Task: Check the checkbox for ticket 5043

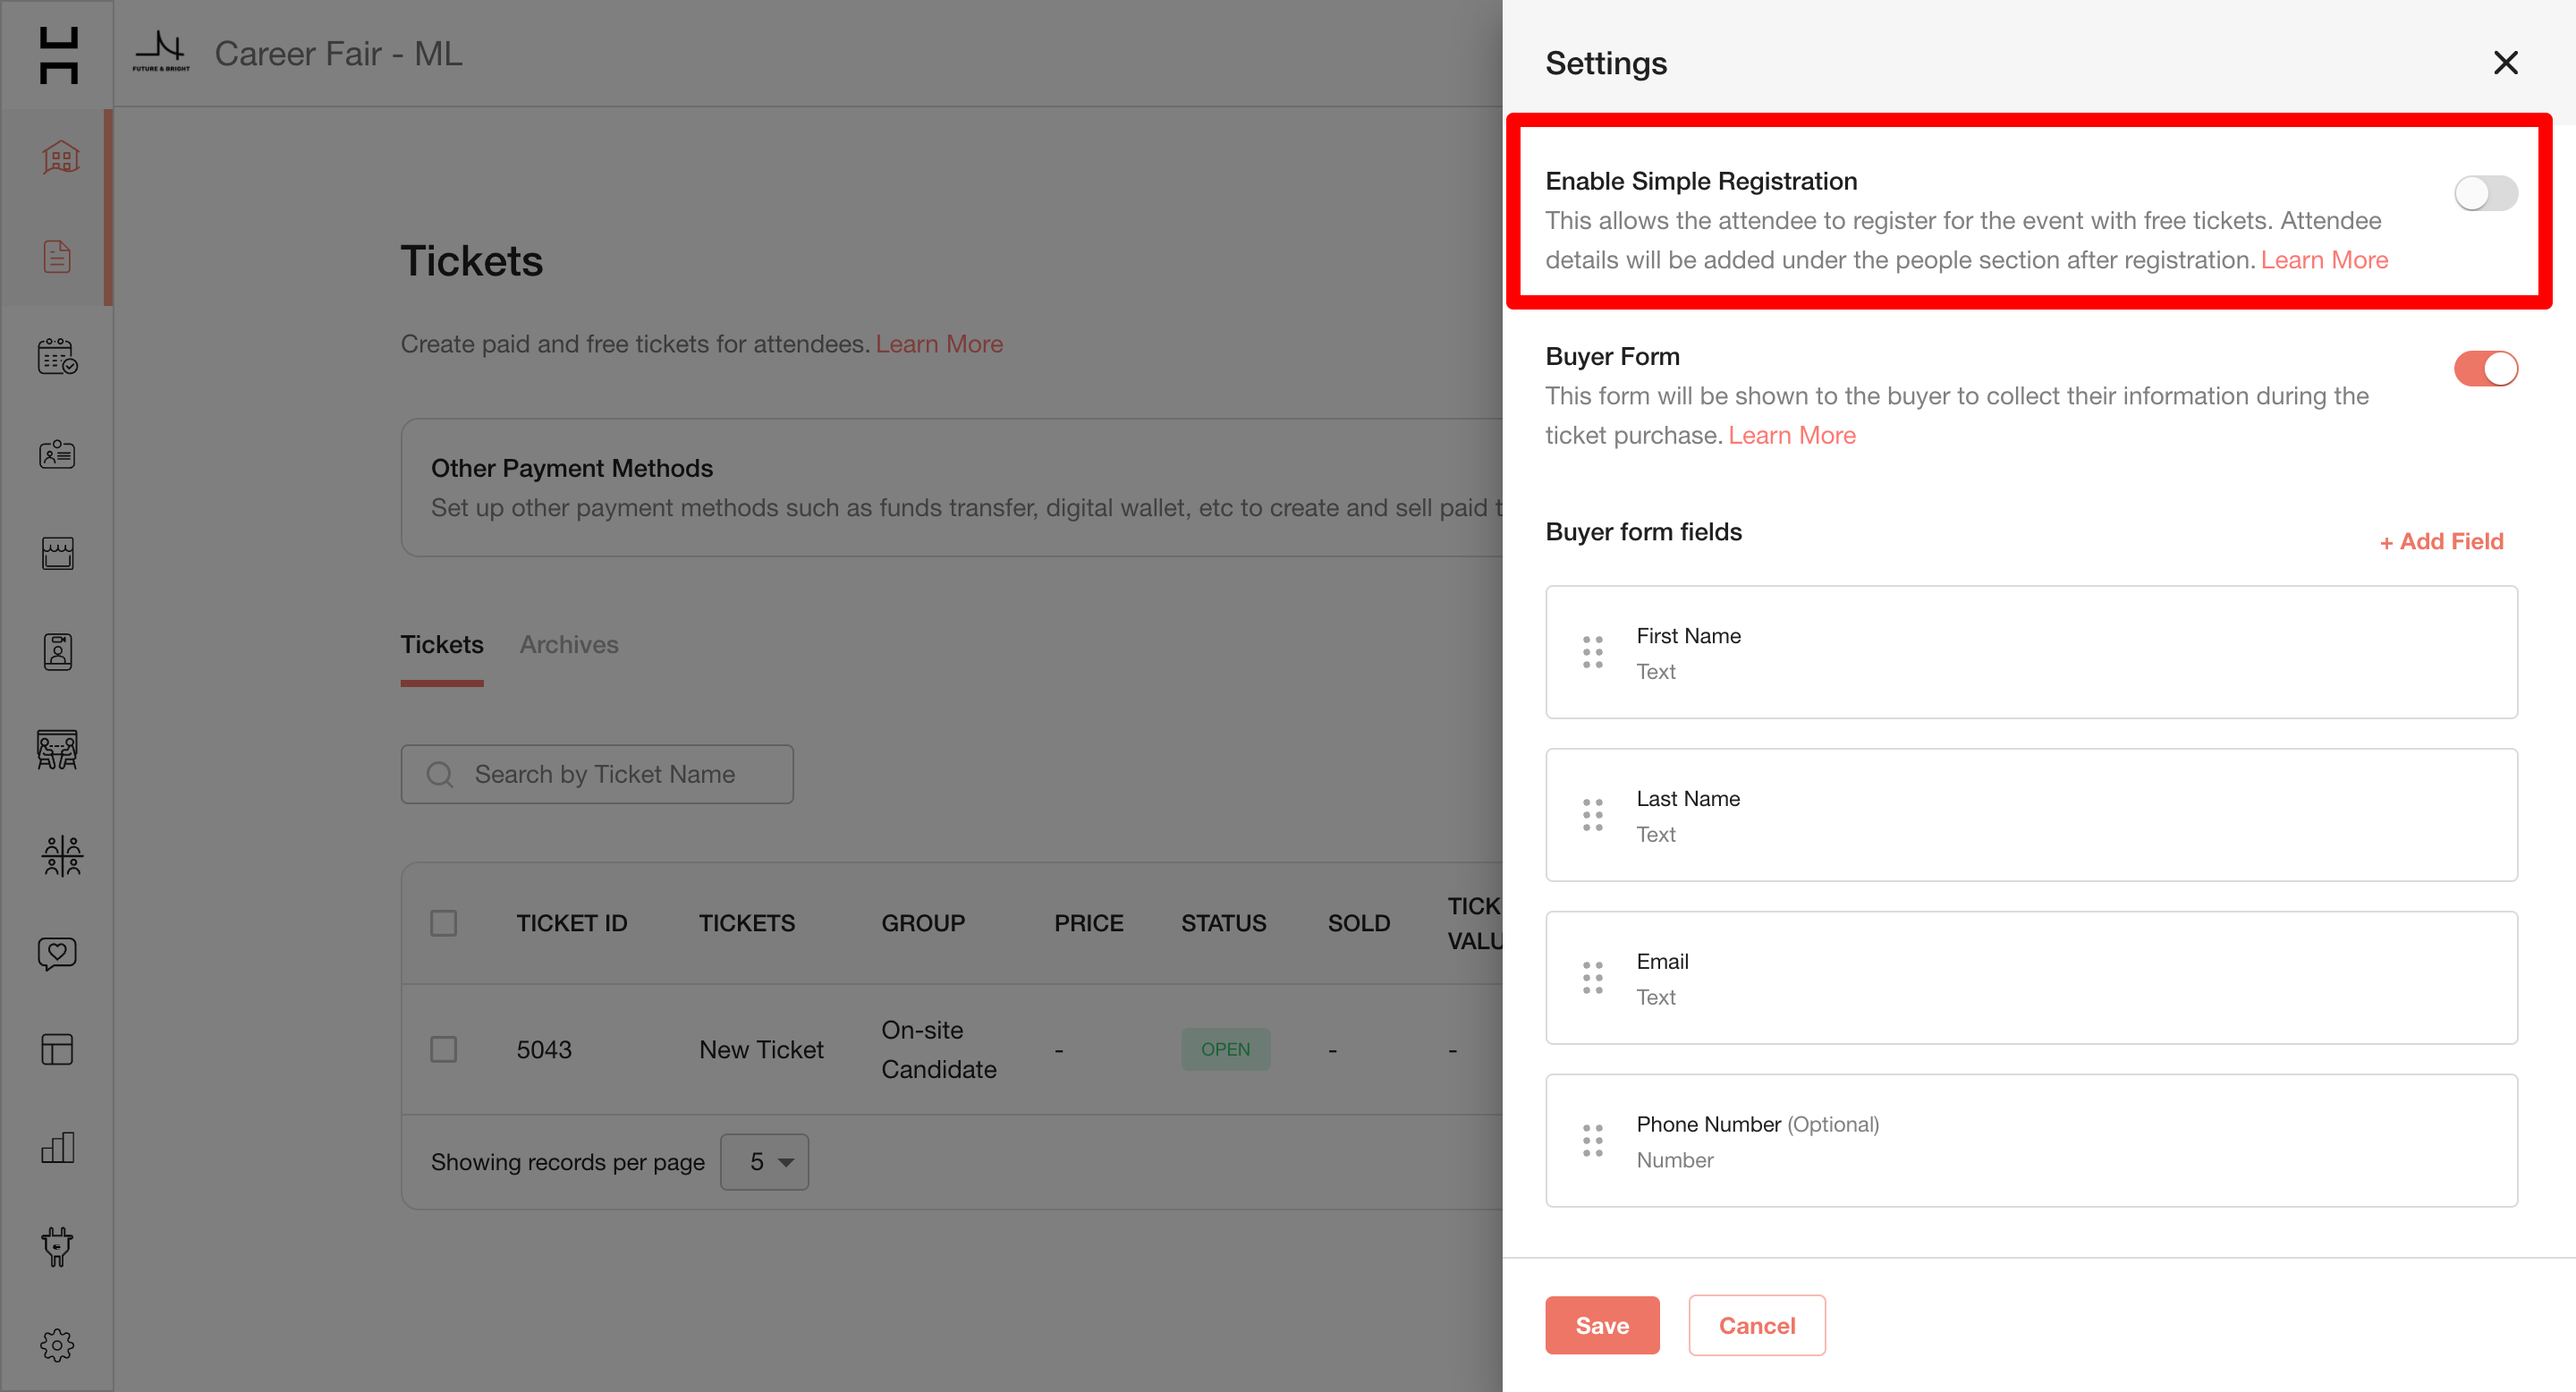Action: click(x=443, y=1049)
